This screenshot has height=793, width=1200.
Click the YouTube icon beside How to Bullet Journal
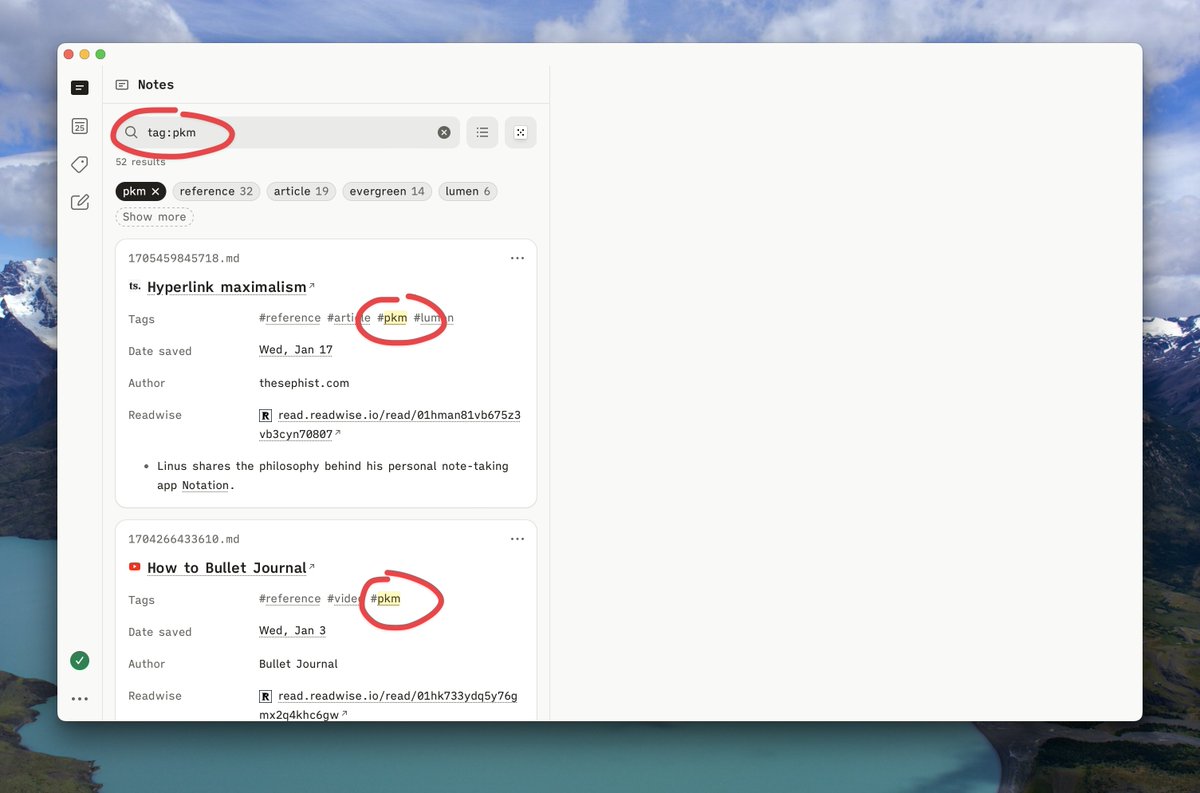coord(135,567)
